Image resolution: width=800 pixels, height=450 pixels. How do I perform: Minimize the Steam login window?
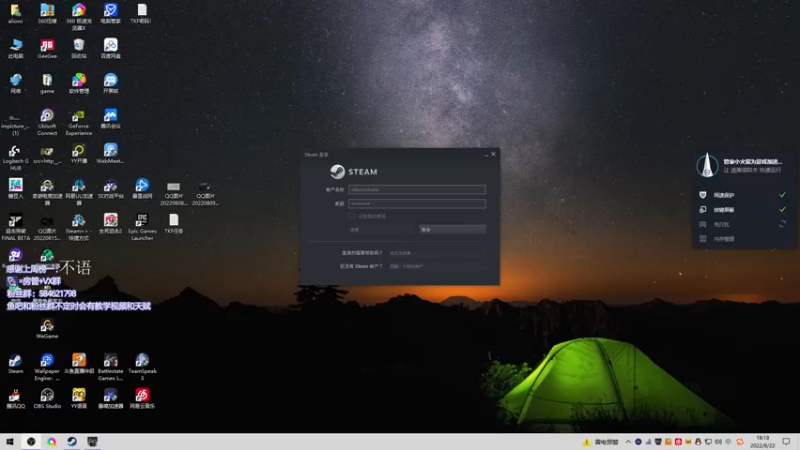coord(486,155)
